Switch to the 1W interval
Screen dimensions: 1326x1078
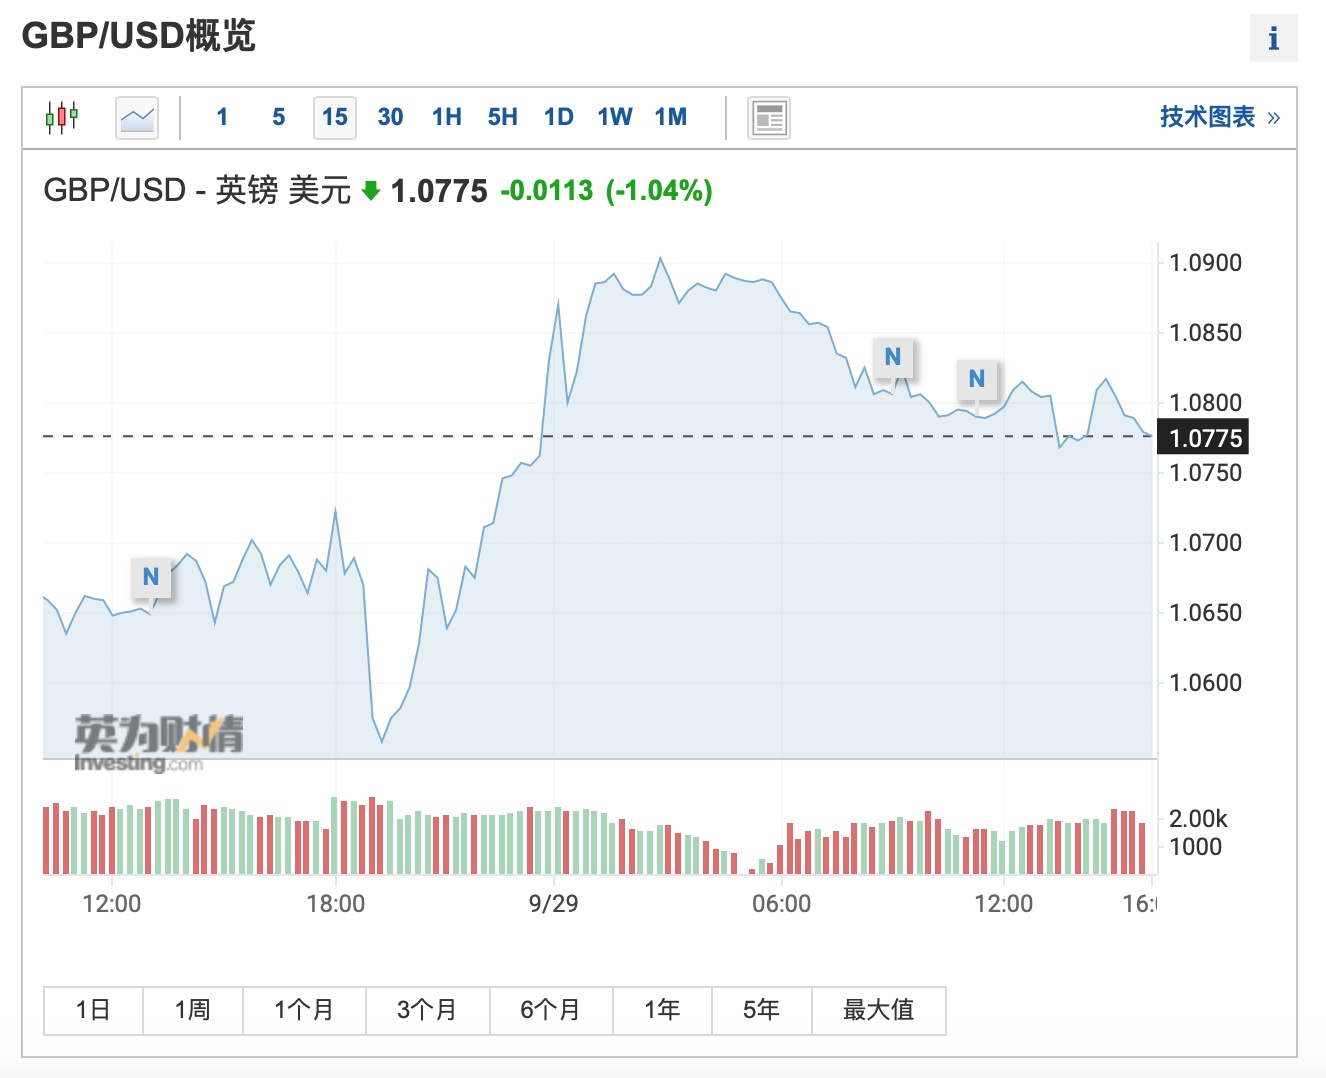tap(614, 117)
